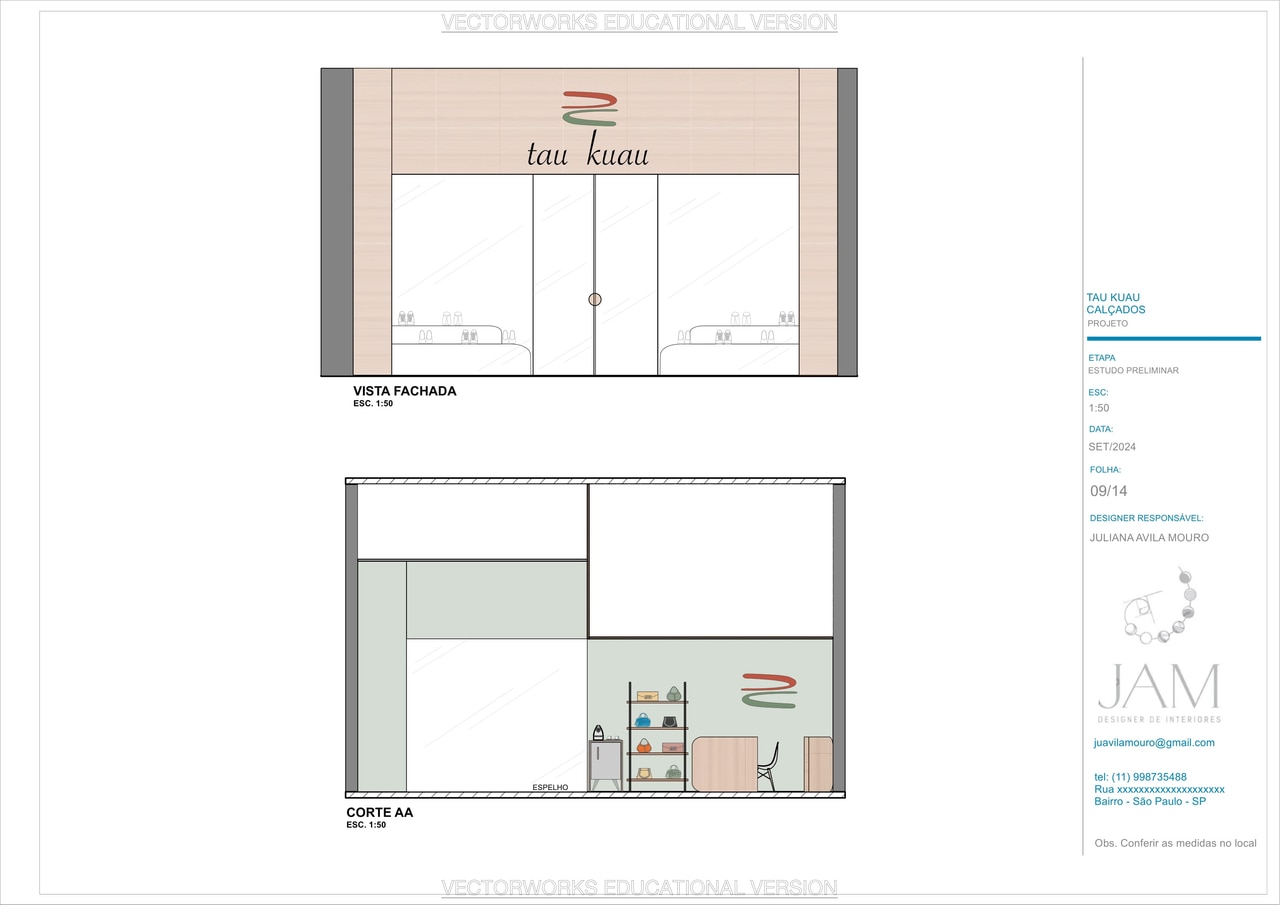Click the tel: (11) 998735488 phone line

(x=1140, y=777)
